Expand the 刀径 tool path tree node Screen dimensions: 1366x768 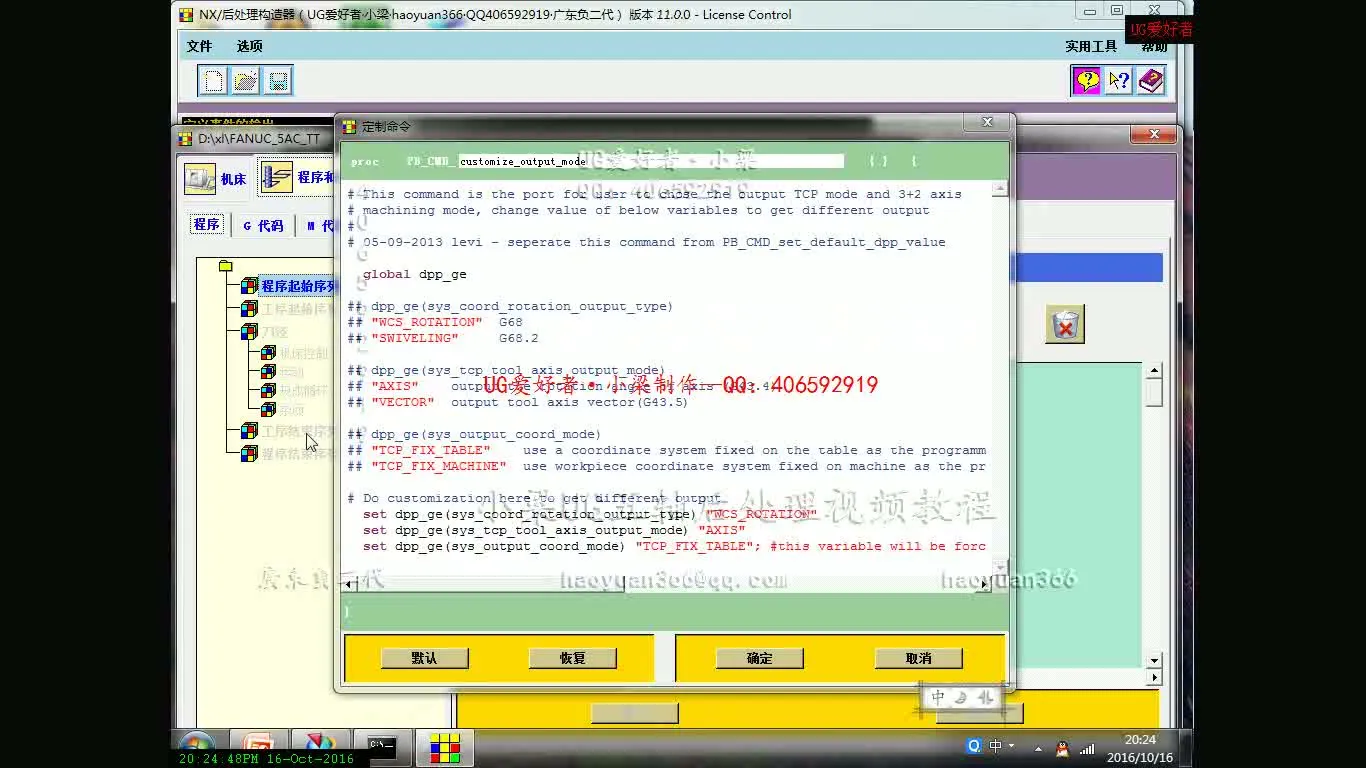click(249, 332)
